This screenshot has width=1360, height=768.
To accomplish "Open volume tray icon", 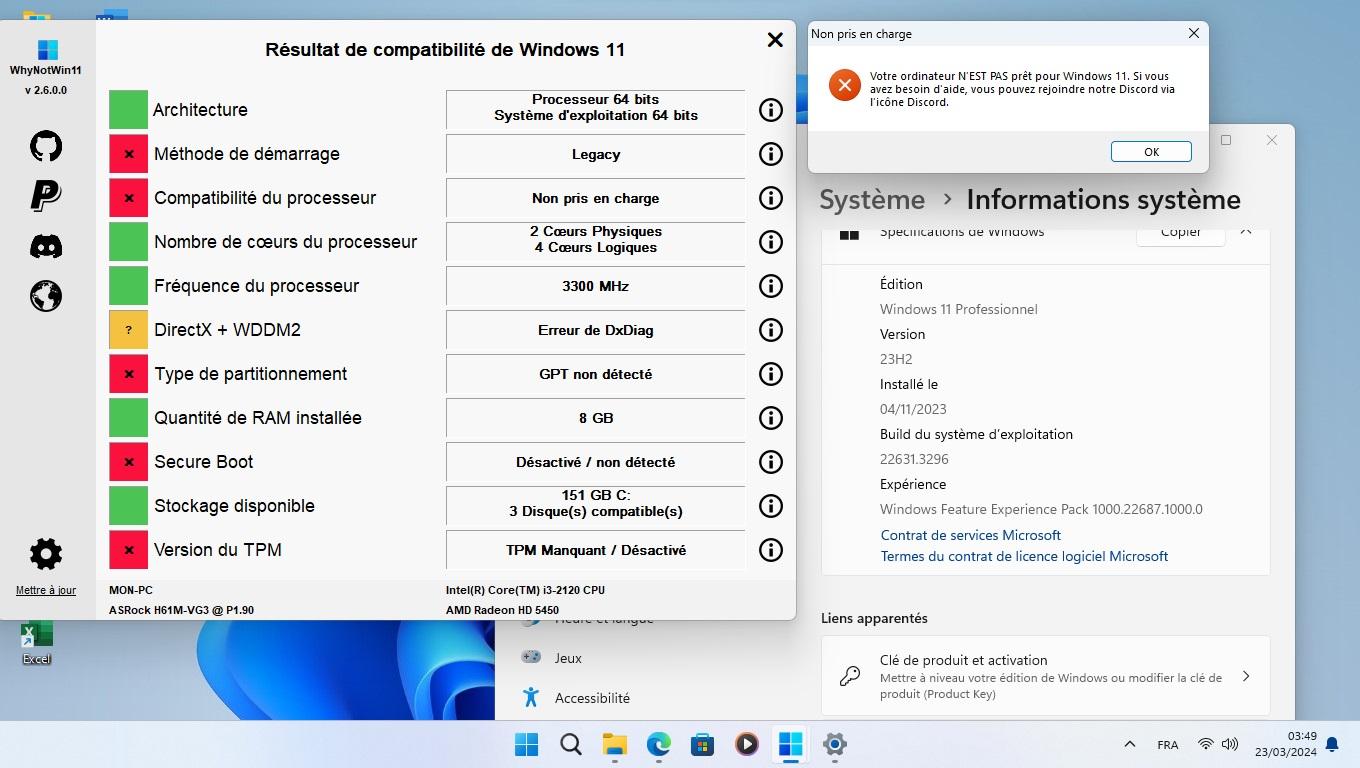I will pyautogui.click(x=1230, y=745).
